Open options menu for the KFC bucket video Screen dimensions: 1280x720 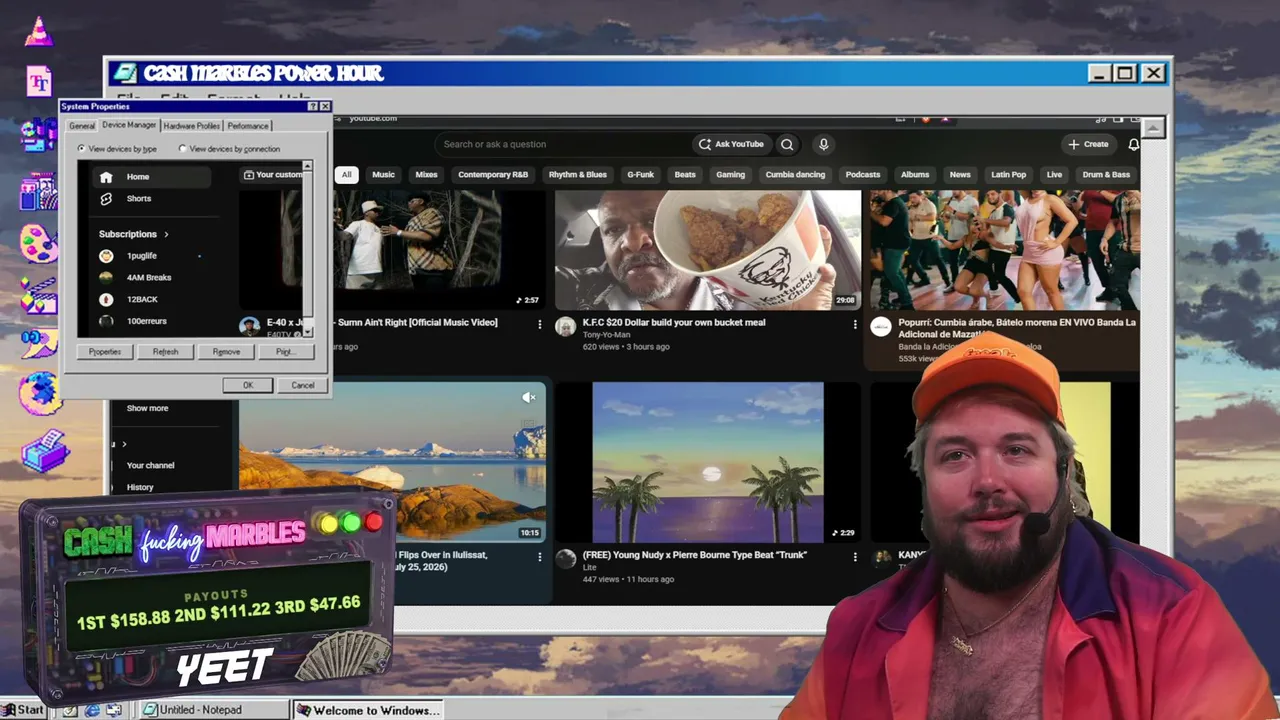855,324
